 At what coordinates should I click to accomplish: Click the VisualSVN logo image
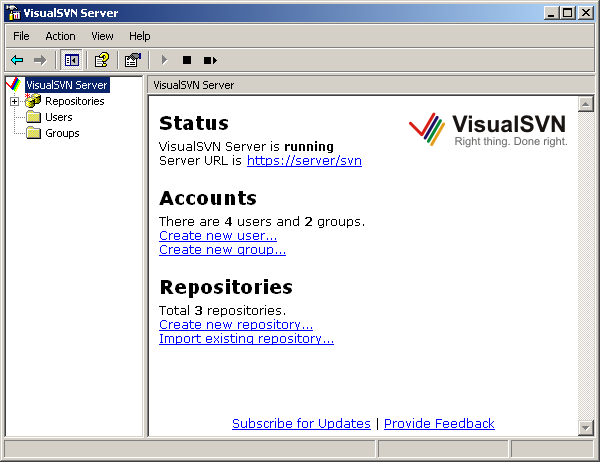tap(488, 129)
